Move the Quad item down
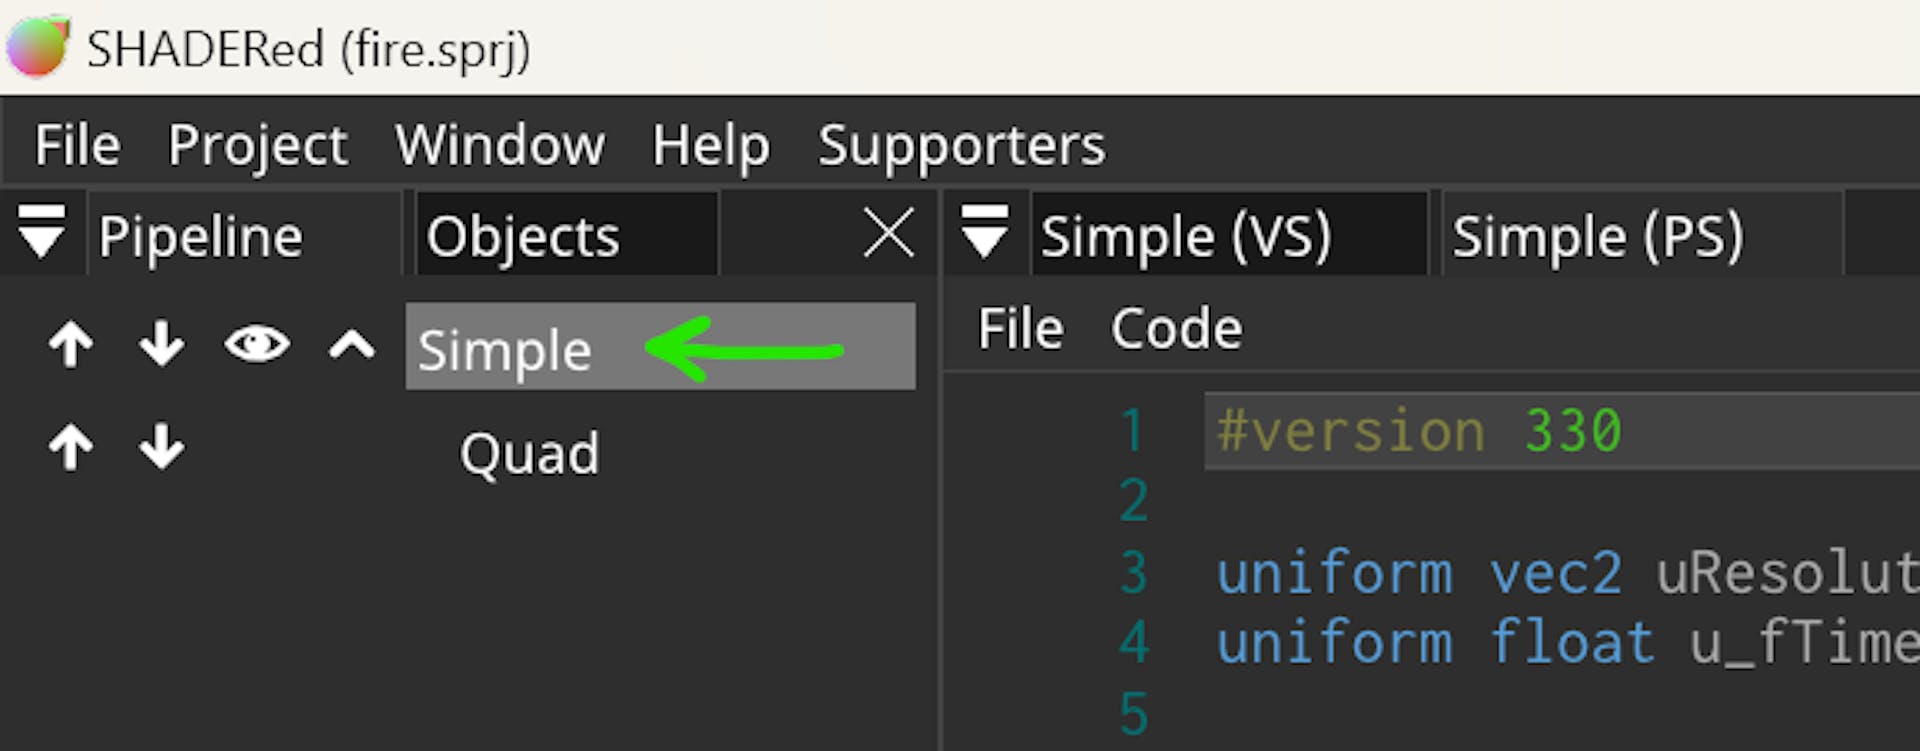 click(161, 447)
